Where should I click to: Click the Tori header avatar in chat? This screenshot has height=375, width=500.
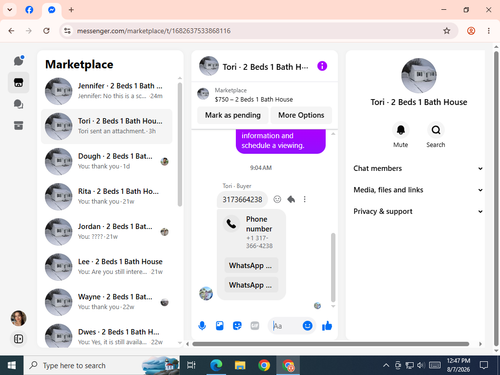point(209,66)
